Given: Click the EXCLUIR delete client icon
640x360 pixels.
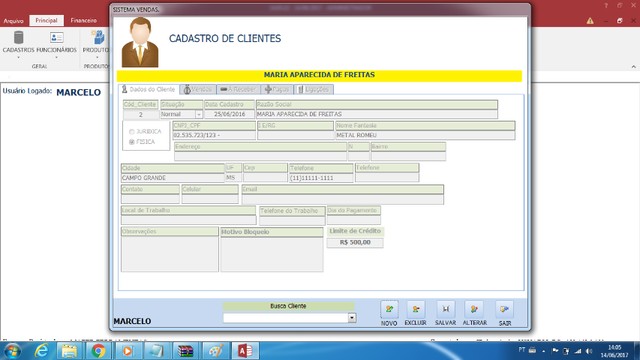Looking at the screenshot, I should pyautogui.click(x=416, y=309).
